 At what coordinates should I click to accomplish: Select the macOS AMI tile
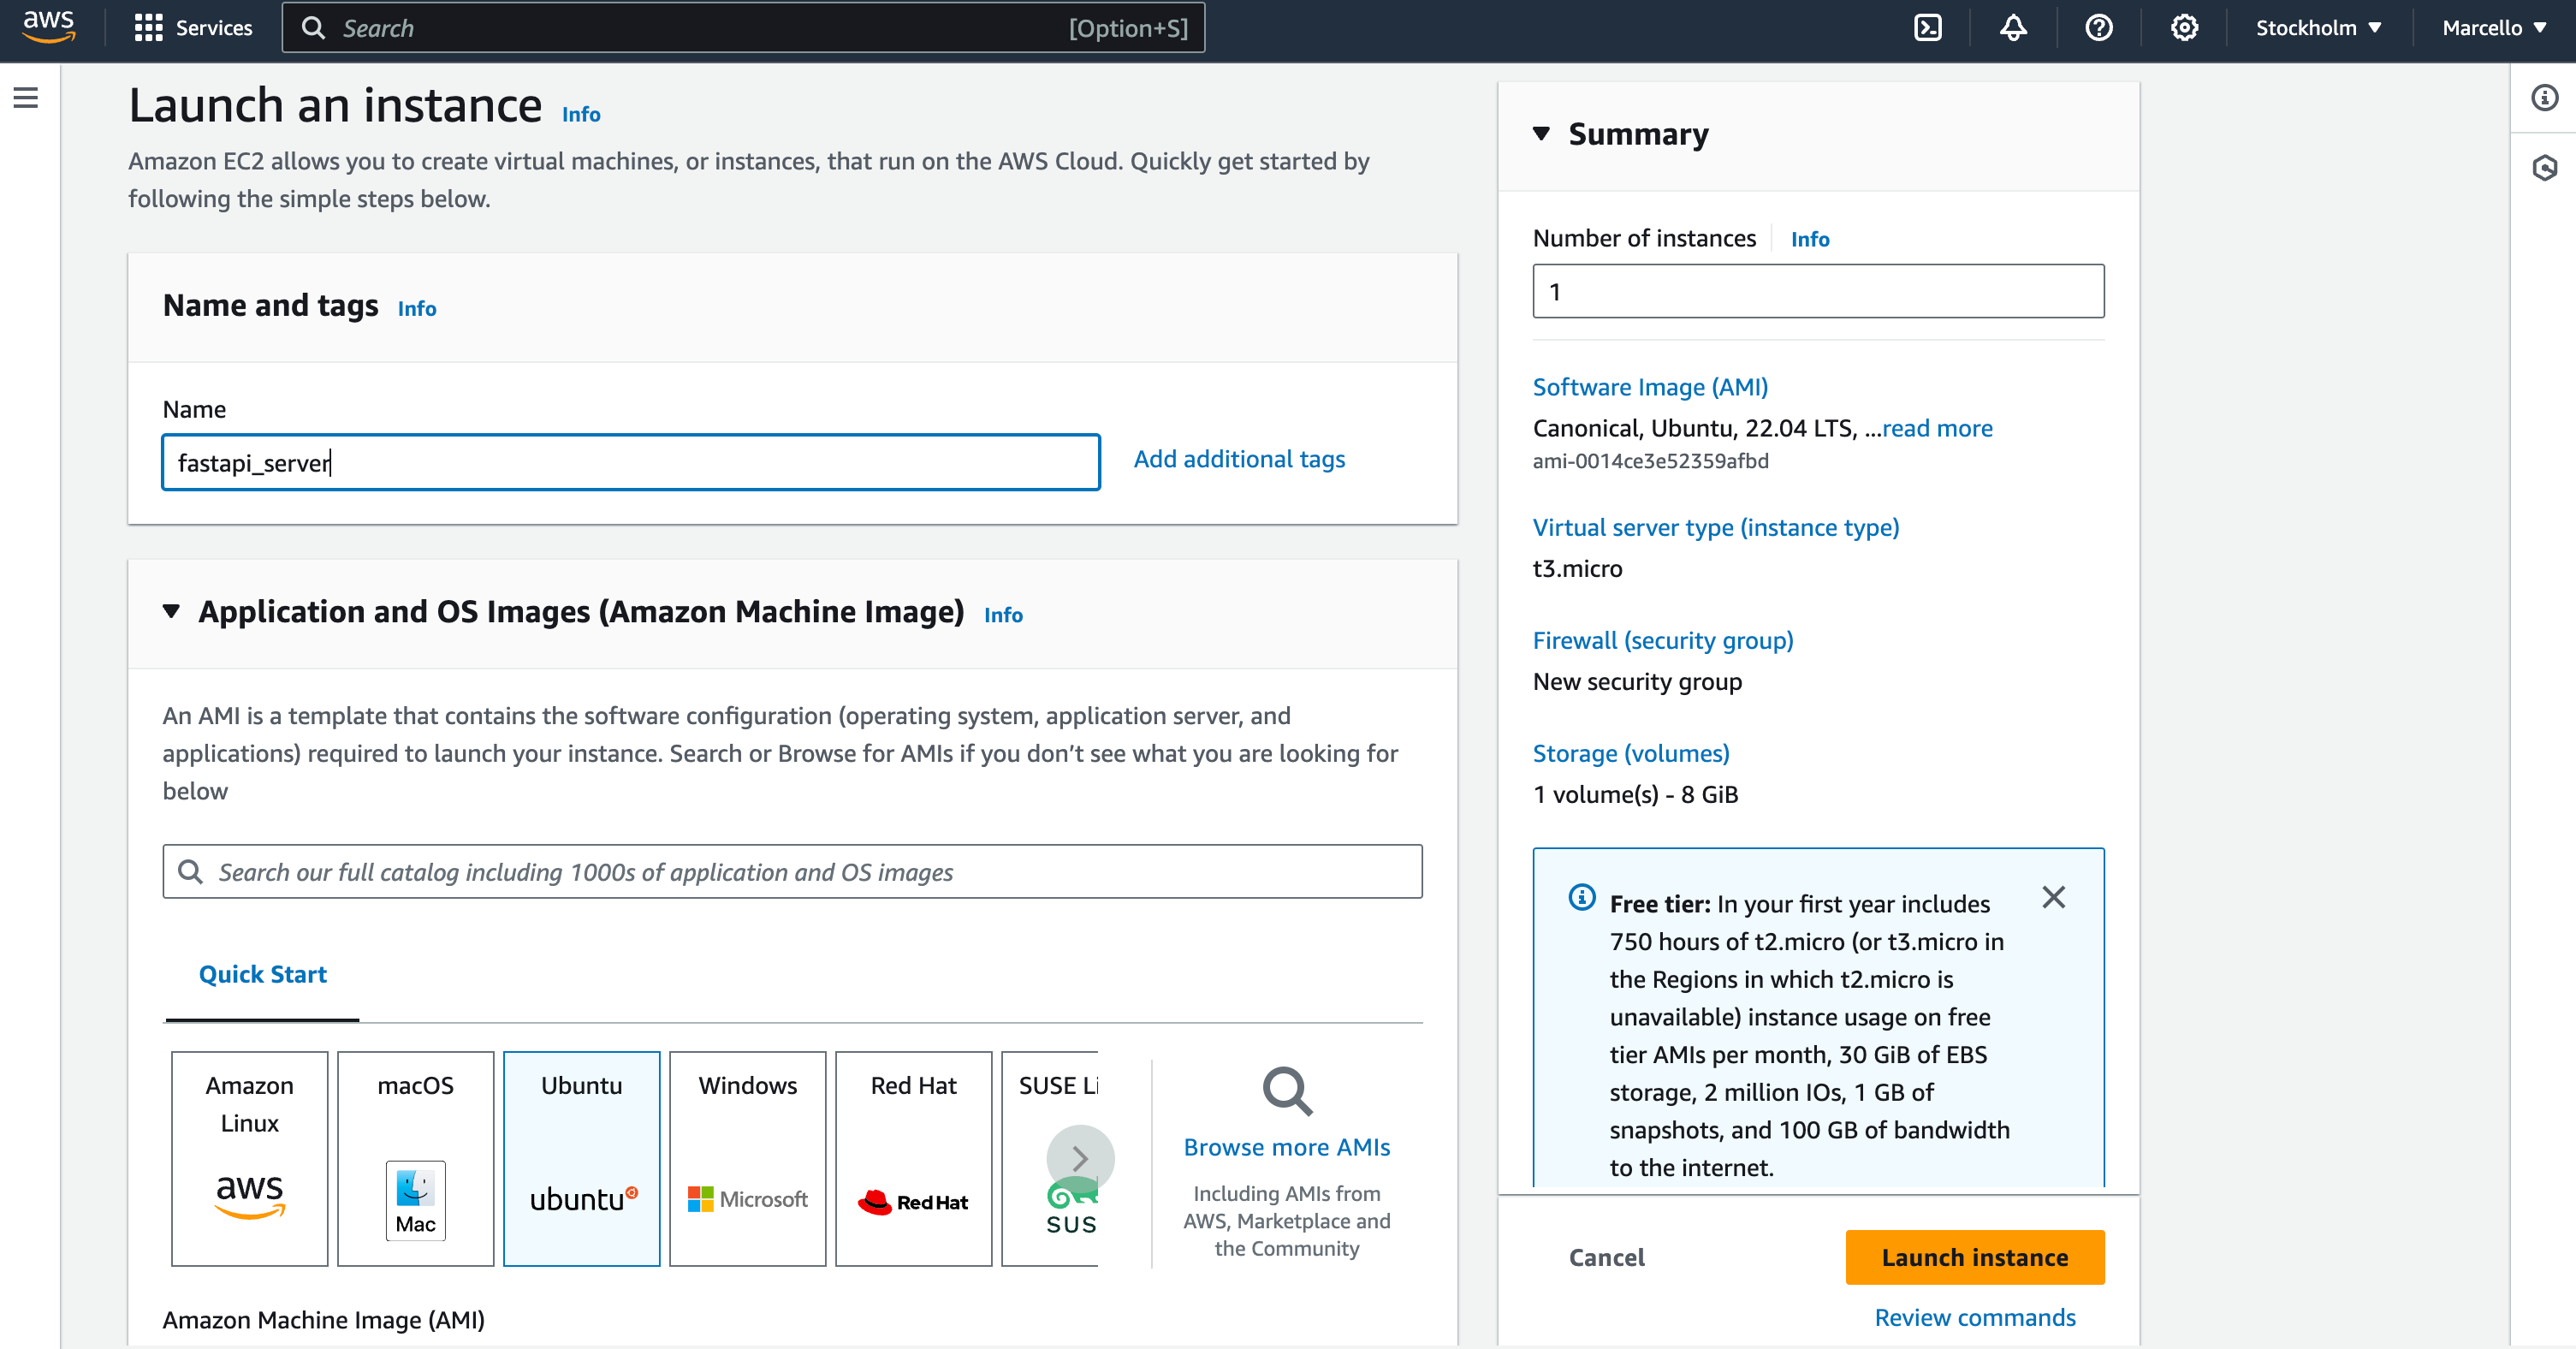tap(415, 1158)
